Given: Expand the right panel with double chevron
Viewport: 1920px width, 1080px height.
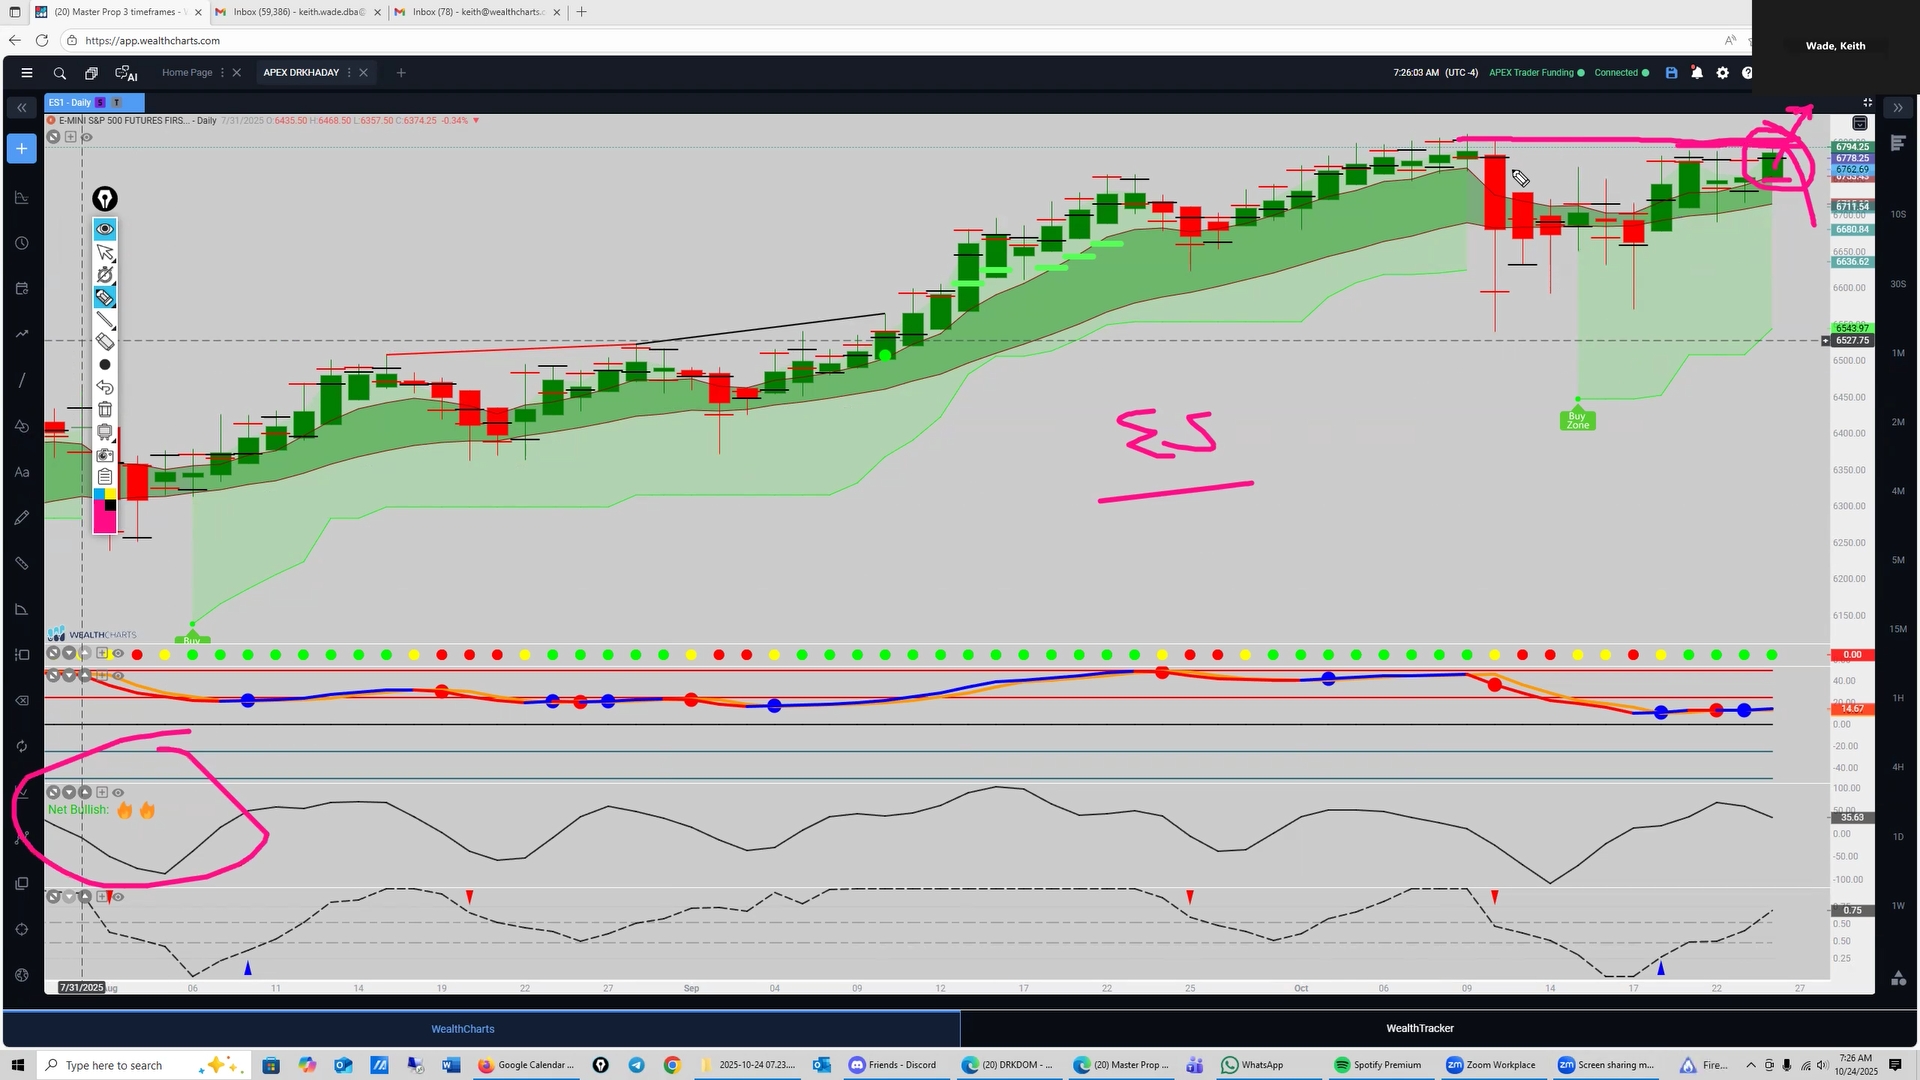Looking at the screenshot, I should (1898, 107).
